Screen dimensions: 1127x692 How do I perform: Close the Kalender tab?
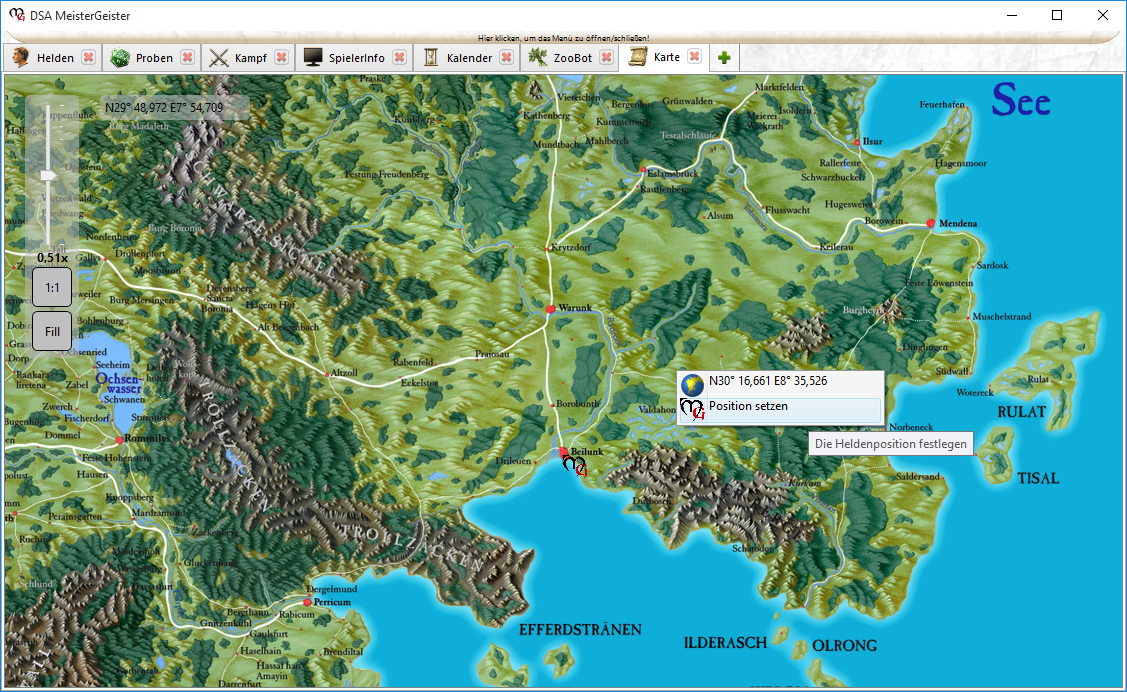[x=506, y=57]
